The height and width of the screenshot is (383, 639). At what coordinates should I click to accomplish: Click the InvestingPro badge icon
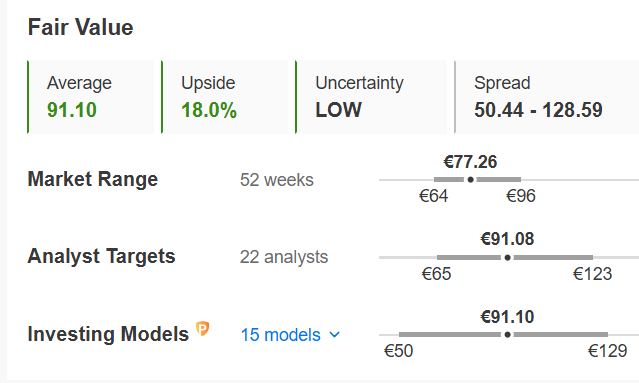tap(203, 328)
